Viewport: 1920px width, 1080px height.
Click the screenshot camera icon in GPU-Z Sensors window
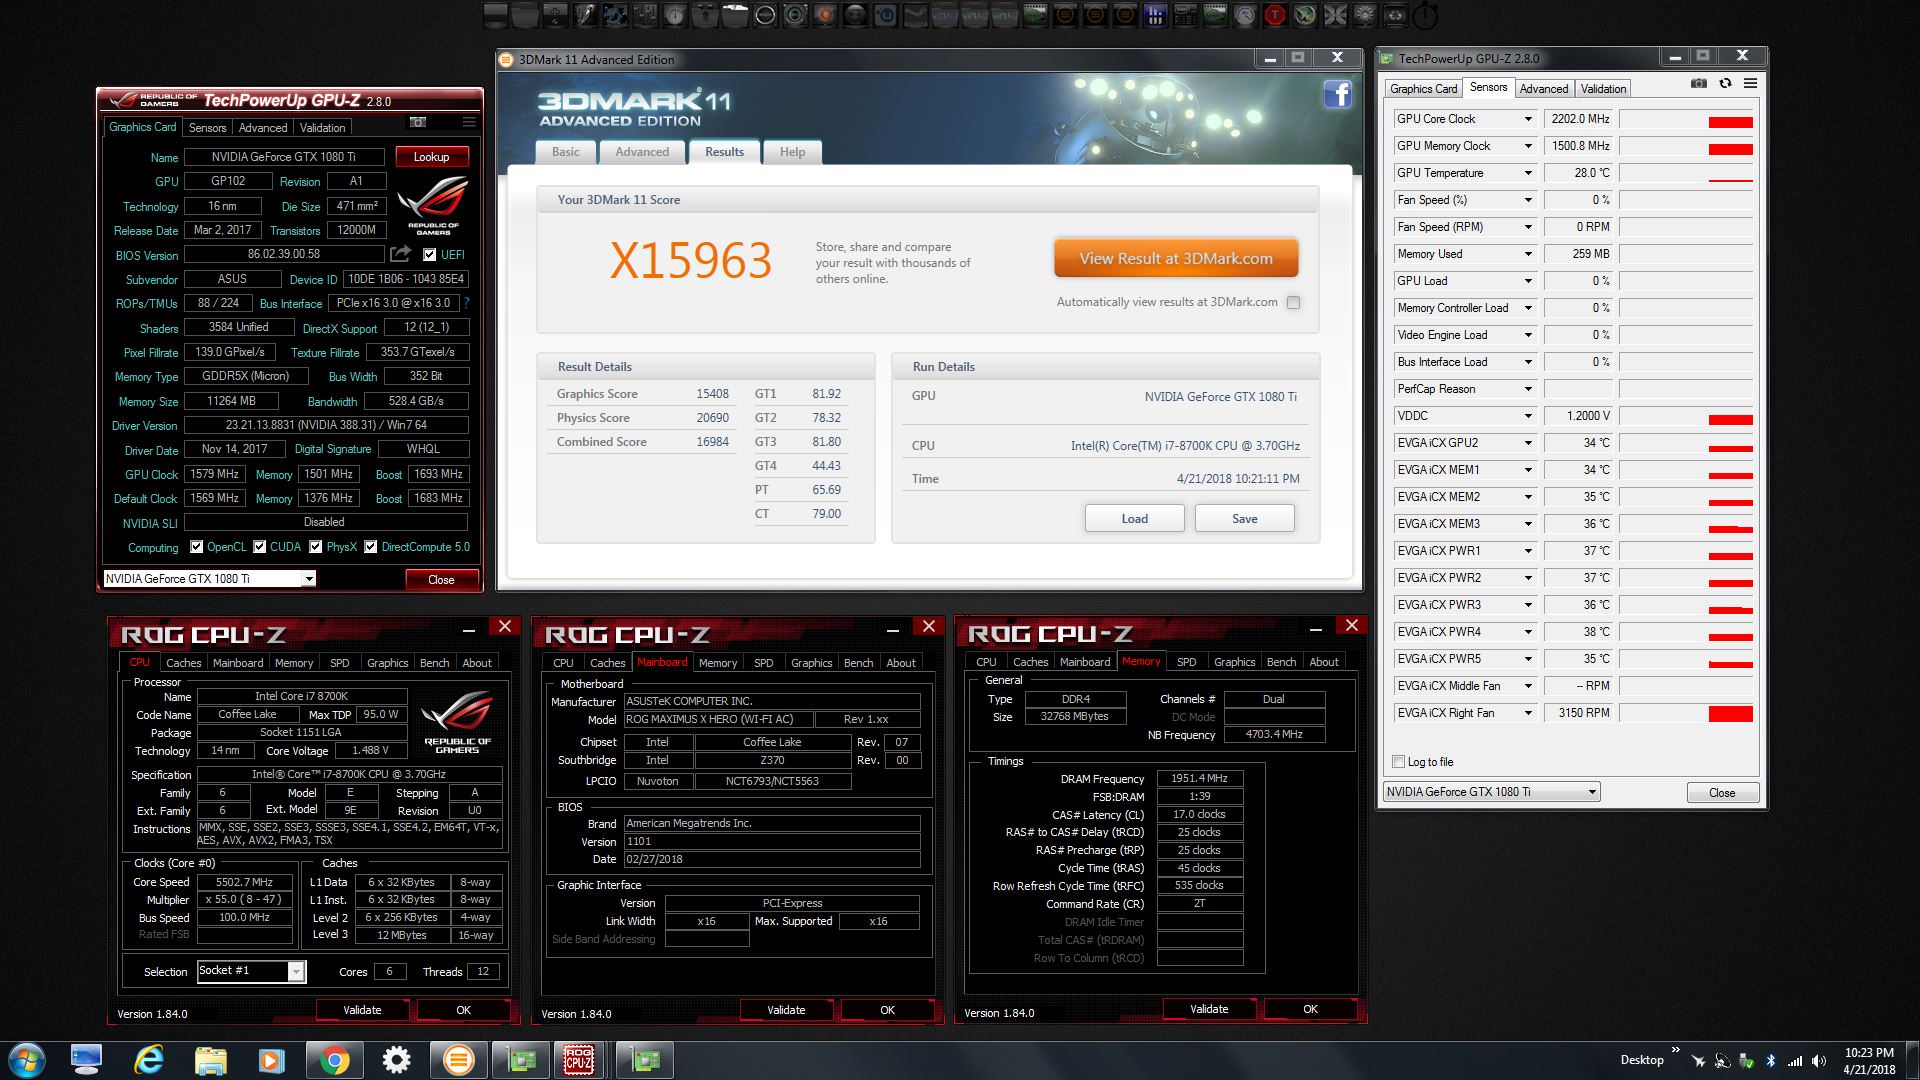tap(1698, 84)
